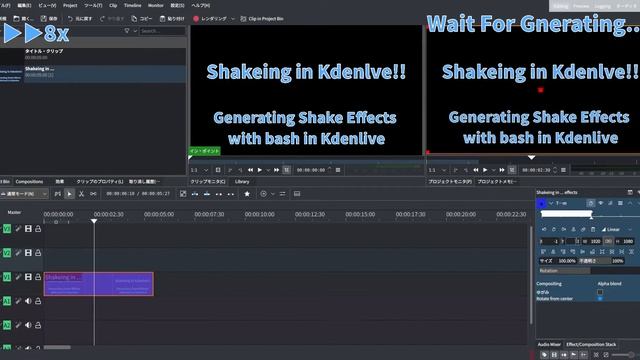This screenshot has height=360, width=640.
Task: Click the insert clip zone icon in timeline
Action: point(195,194)
